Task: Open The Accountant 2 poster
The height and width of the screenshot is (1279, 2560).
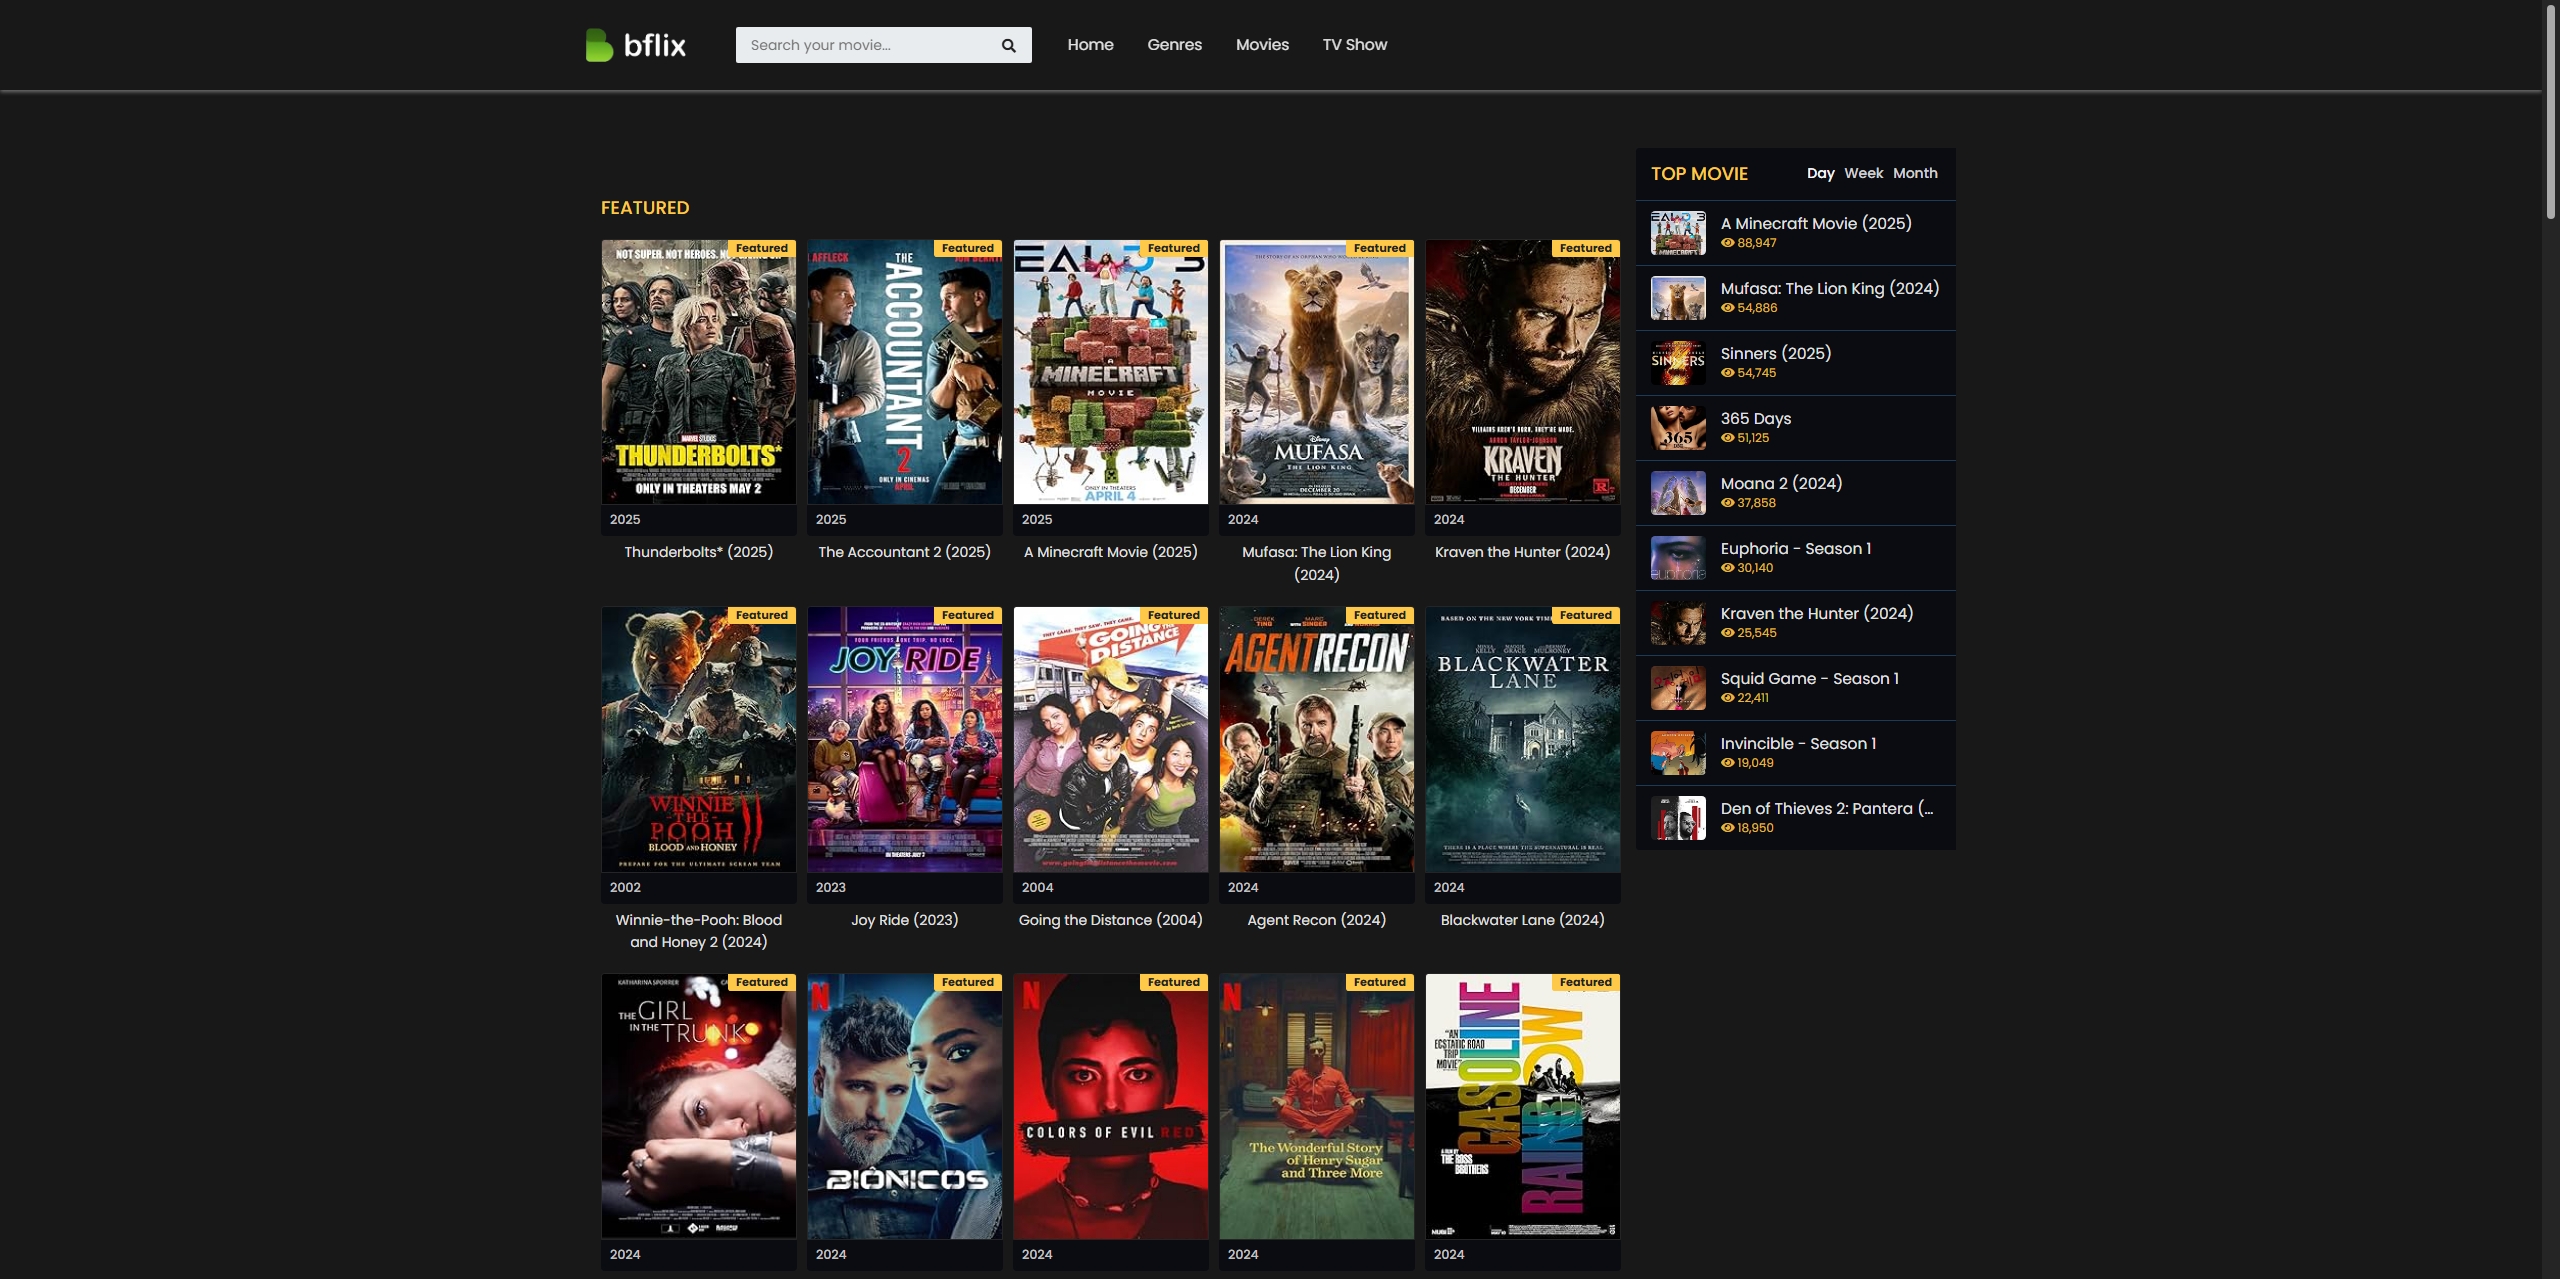Action: 904,372
